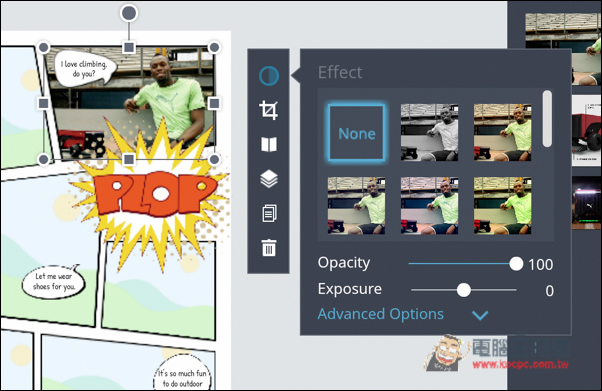602x391 pixels.
Task: Click the Exposure slider knob
Action: point(464,290)
